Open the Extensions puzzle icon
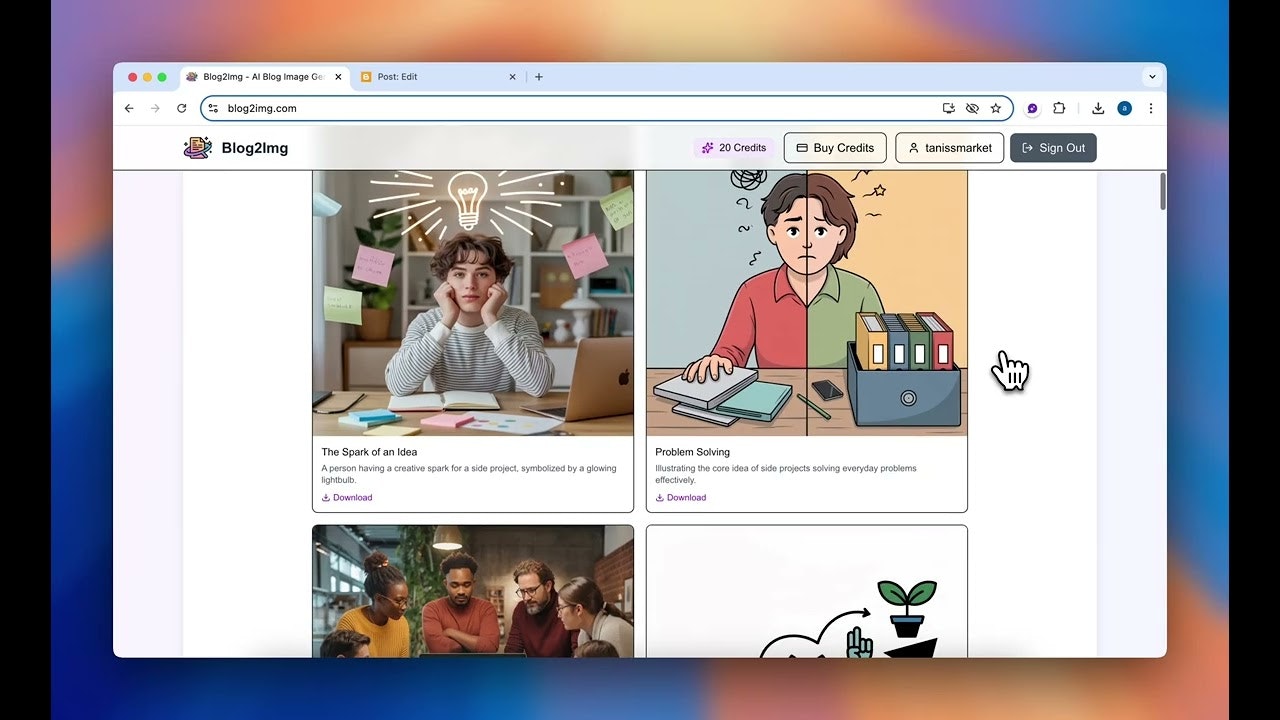1280x720 pixels. pos(1059,108)
